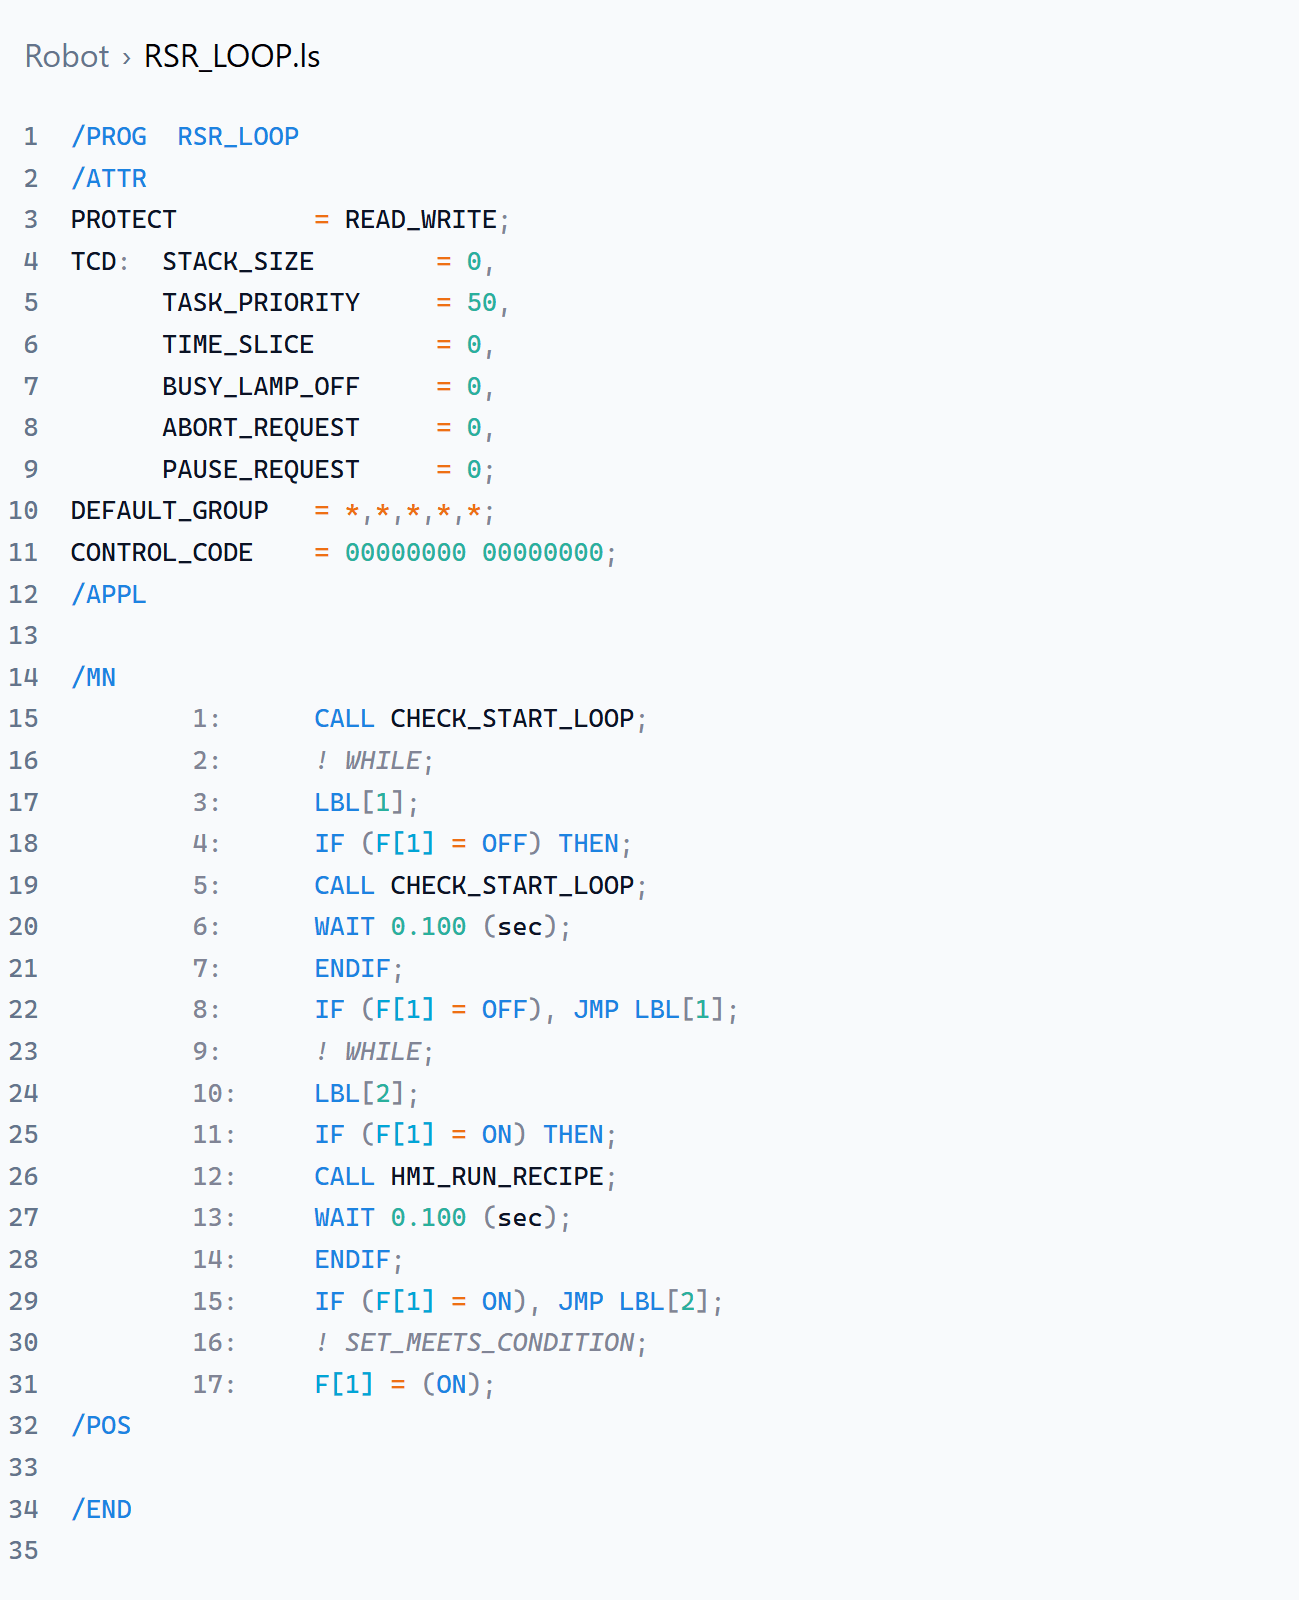
Task: Click the TASK_PRIORITY attribute
Action: point(261,303)
